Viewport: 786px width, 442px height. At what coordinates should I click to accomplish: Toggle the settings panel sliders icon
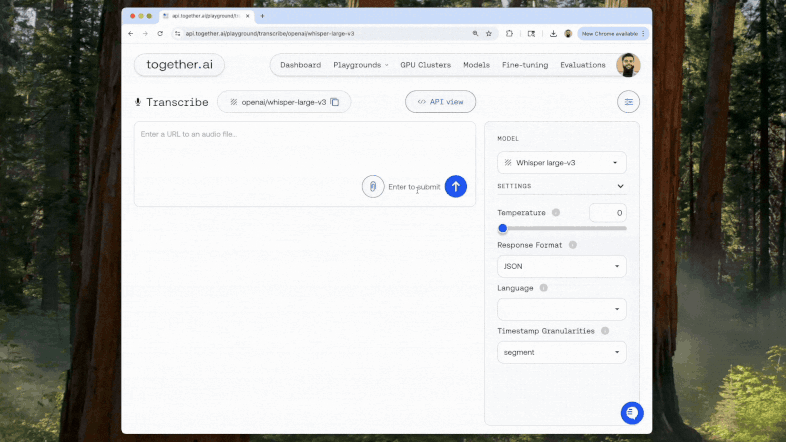[628, 102]
